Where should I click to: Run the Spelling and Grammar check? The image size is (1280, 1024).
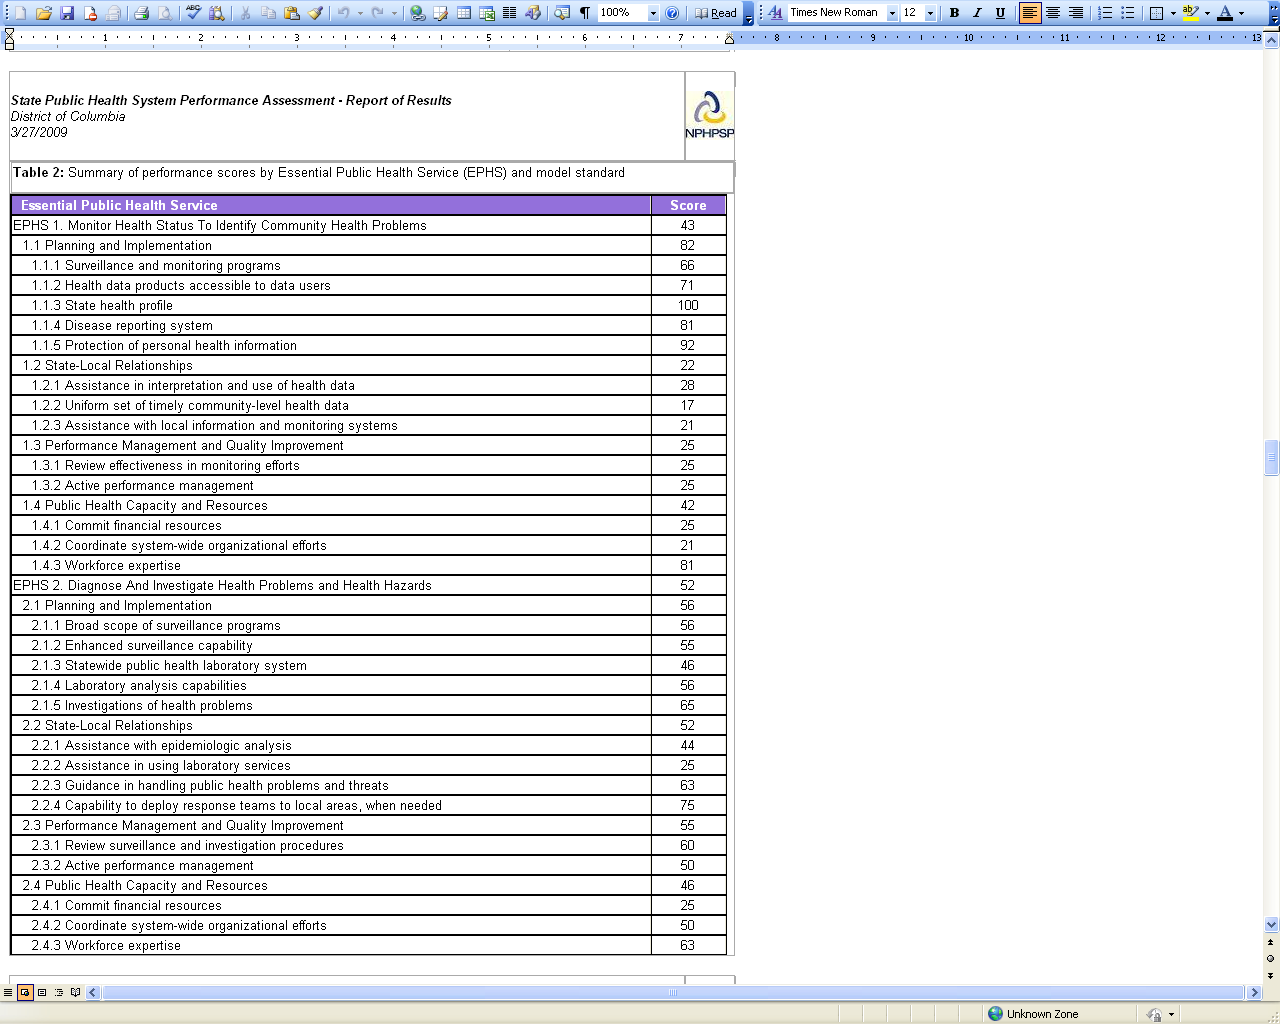[194, 13]
